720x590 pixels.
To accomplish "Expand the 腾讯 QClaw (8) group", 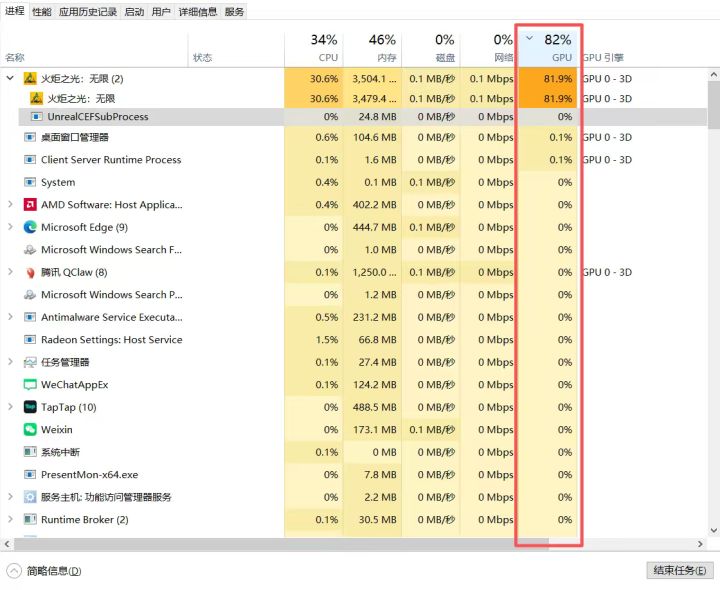I will (10, 272).
